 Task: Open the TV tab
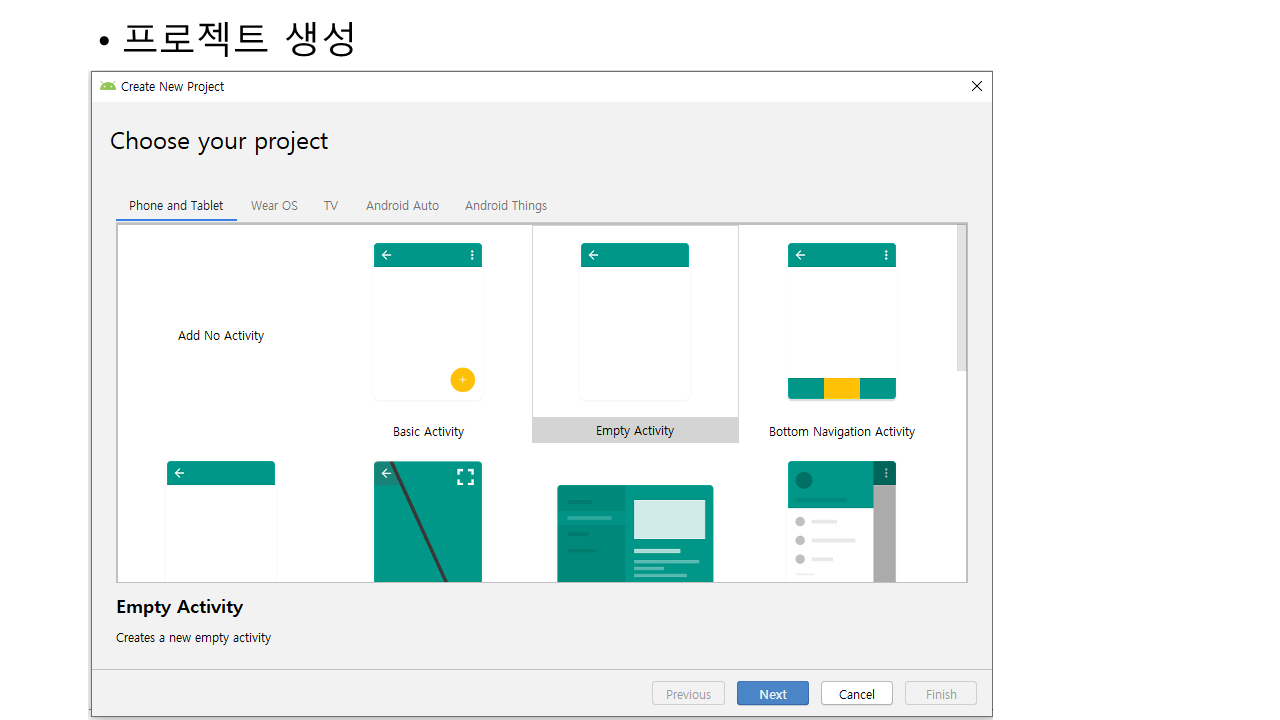click(331, 206)
